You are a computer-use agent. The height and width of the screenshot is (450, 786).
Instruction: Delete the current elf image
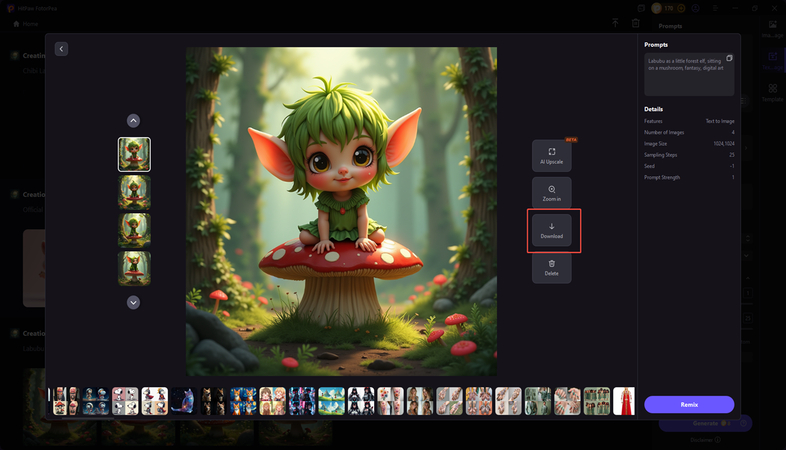pos(551,267)
